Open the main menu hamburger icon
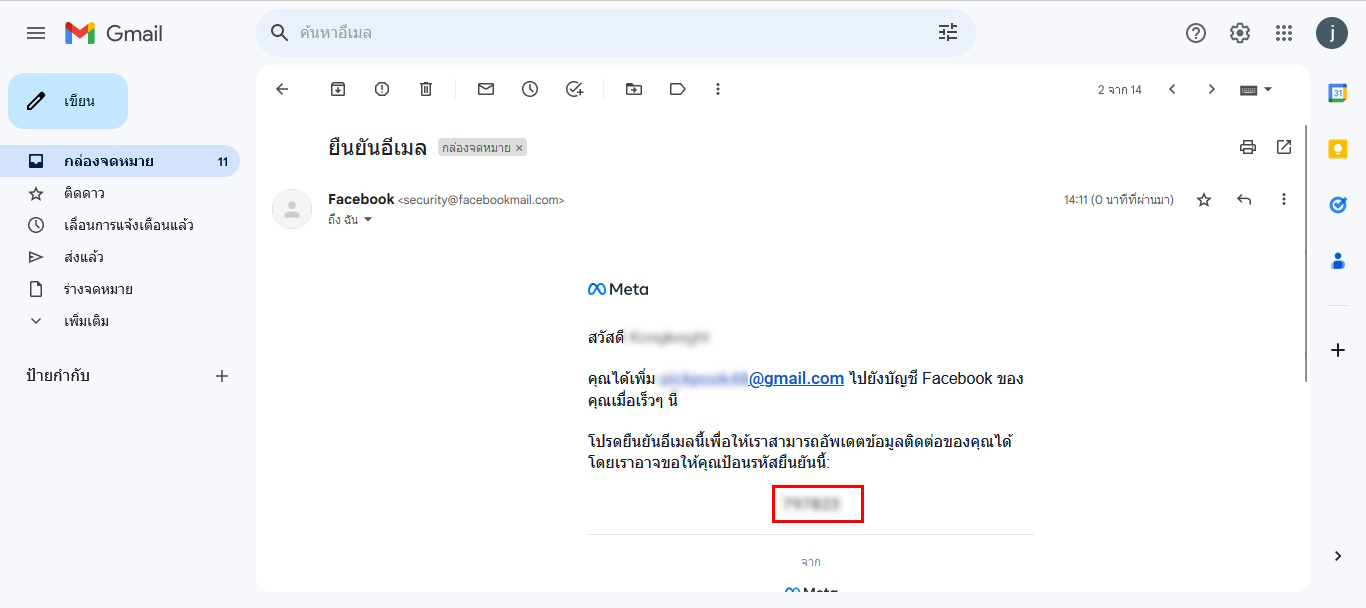Viewport: 1366px width, 608px height. click(36, 33)
